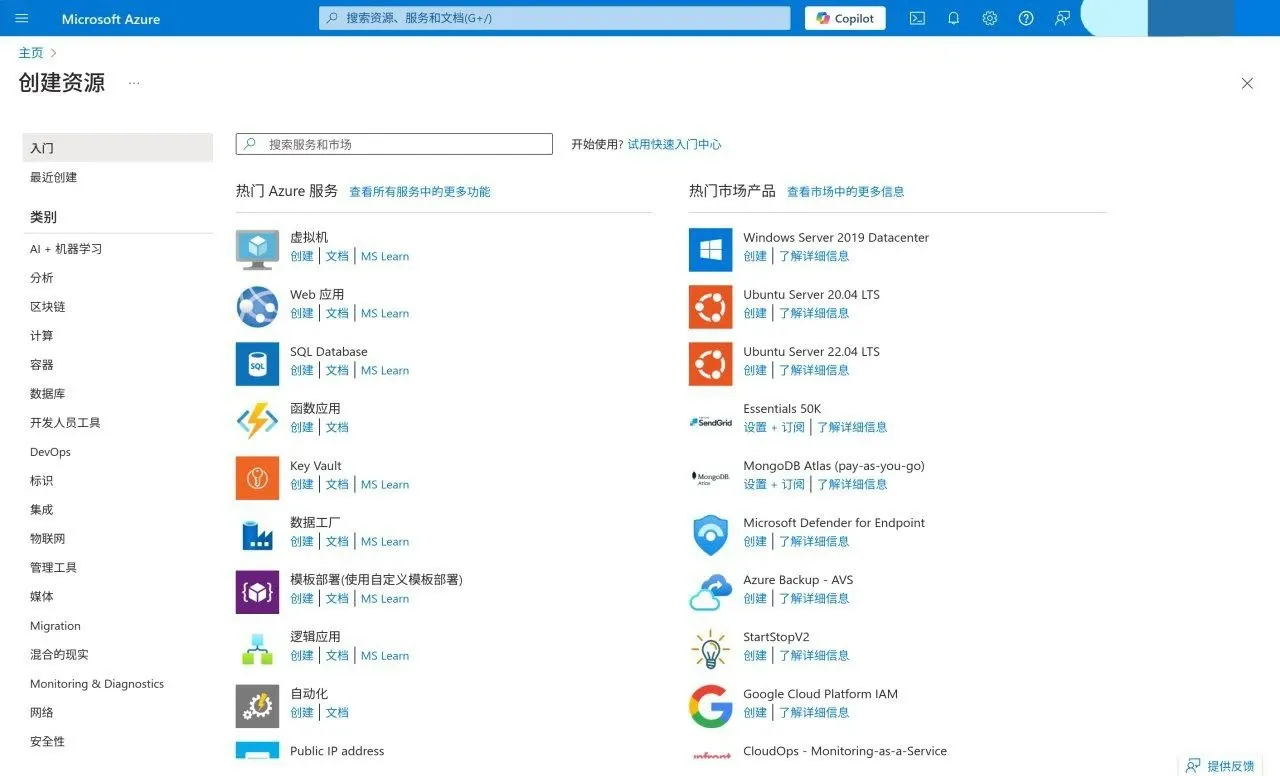Close the 创建资源 blade
The width and height of the screenshot is (1280, 776).
point(1247,84)
